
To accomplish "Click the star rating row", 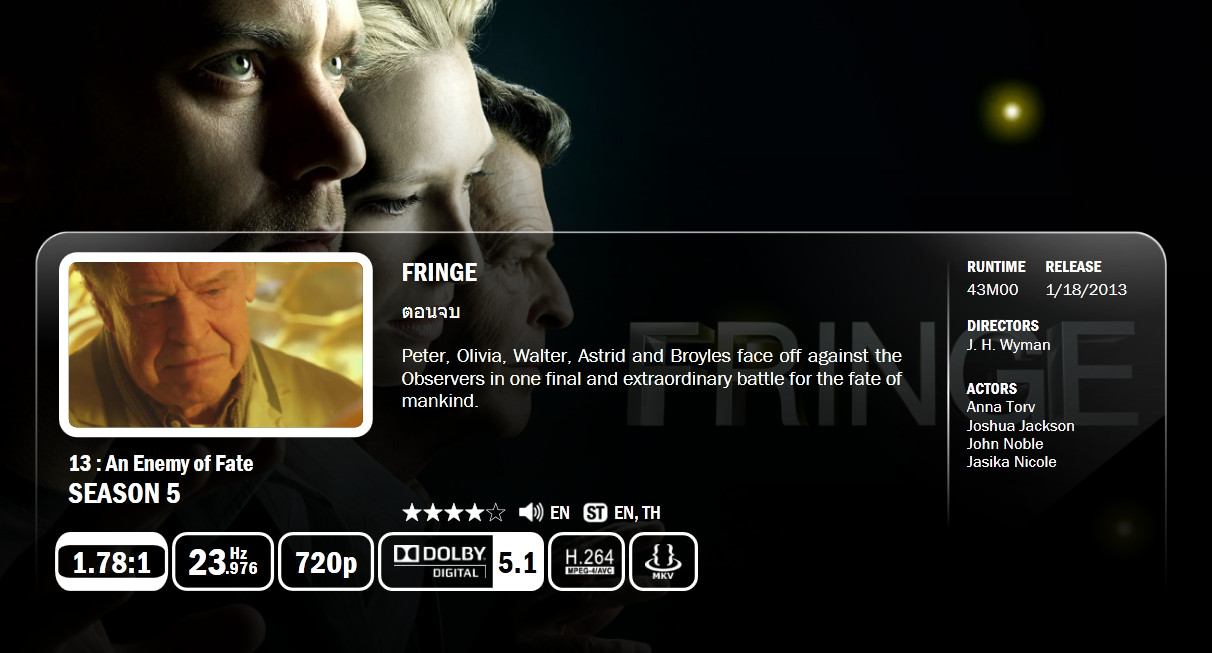I will click(x=454, y=513).
